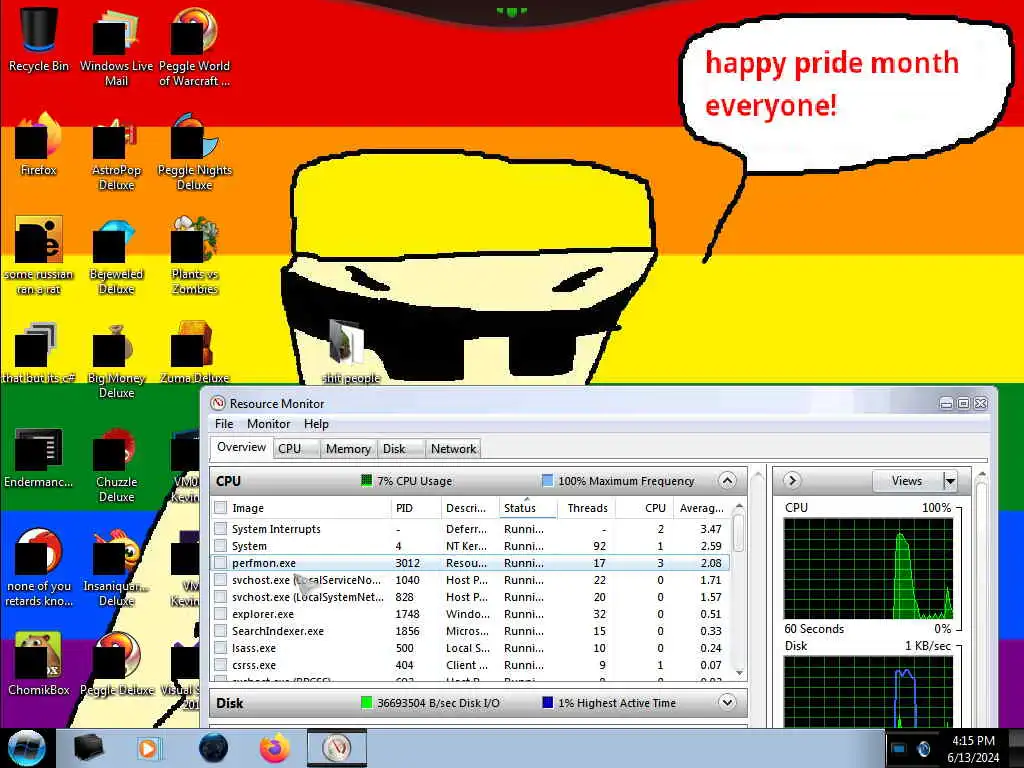This screenshot has width=1024, height=768.
Task: Switch to the Network tab
Action: [453, 449]
